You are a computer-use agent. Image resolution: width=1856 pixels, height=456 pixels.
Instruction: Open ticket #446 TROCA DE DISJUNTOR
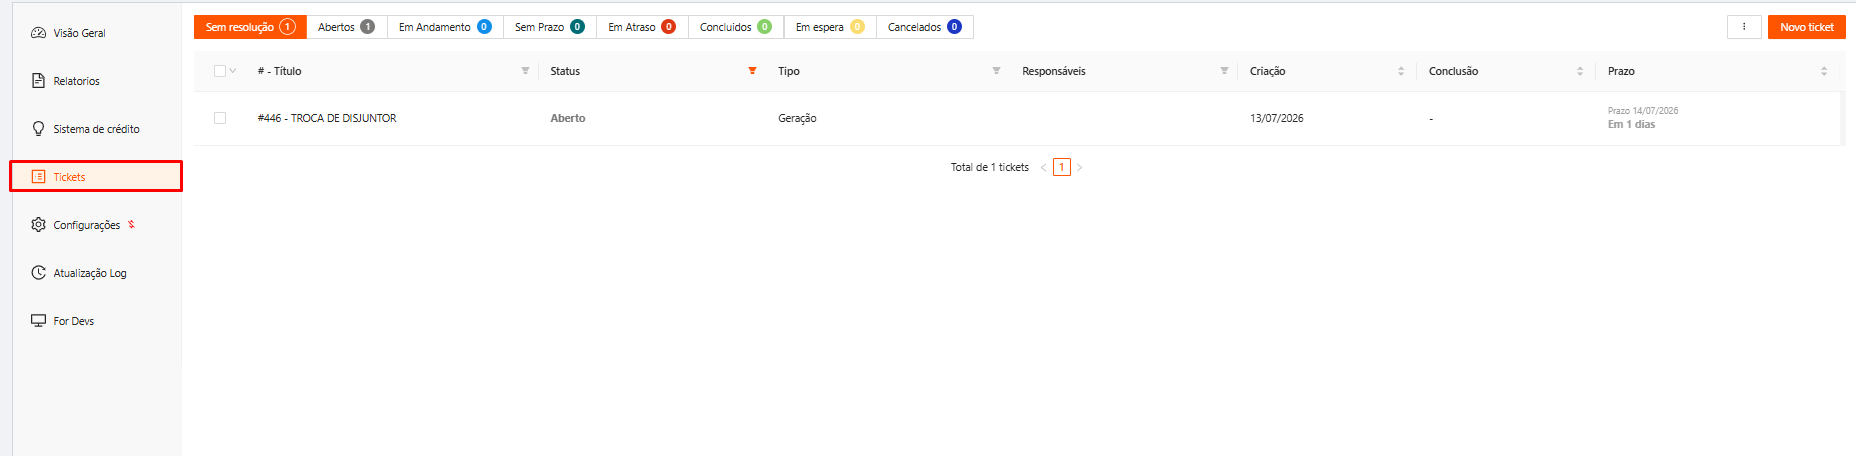tap(327, 118)
